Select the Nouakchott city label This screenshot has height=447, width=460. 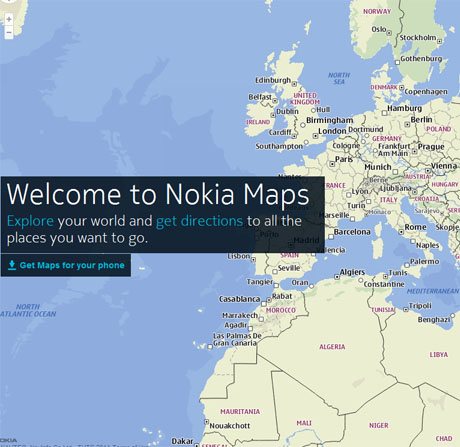(x=230, y=426)
